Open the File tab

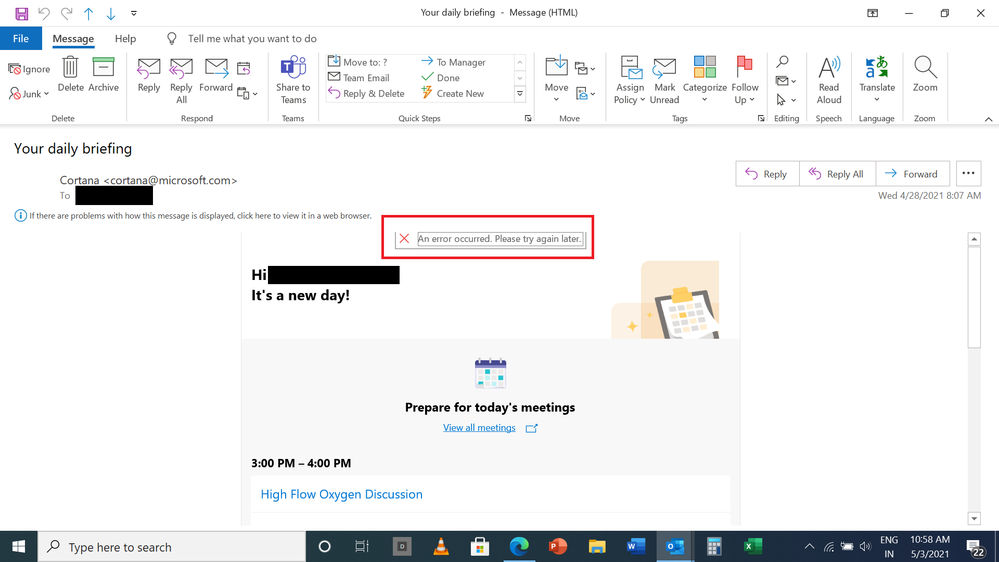[21, 38]
